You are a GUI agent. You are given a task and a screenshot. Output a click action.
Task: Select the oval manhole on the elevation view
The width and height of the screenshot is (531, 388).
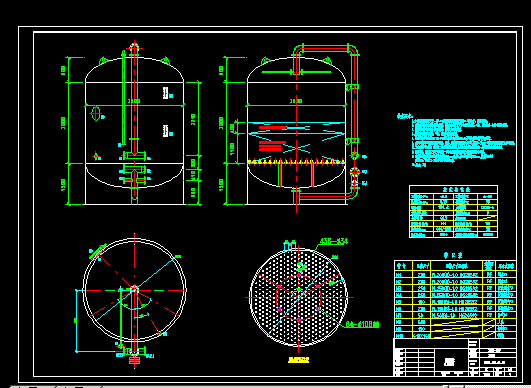point(95,113)
